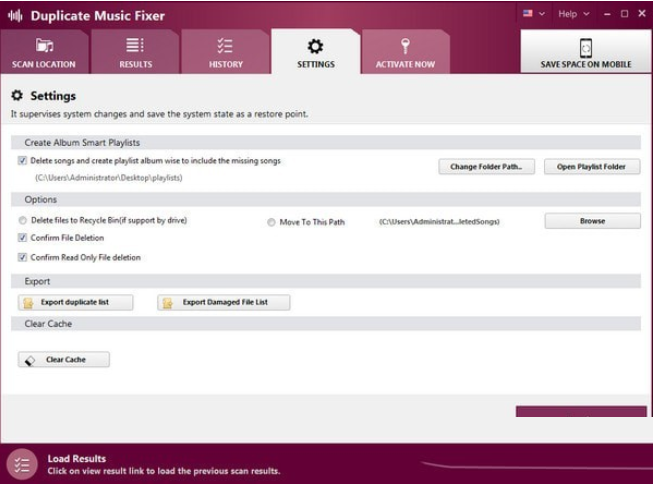Close the Duplicate Music Fixer window
653x485 pixels.
(x=642, y=14)
